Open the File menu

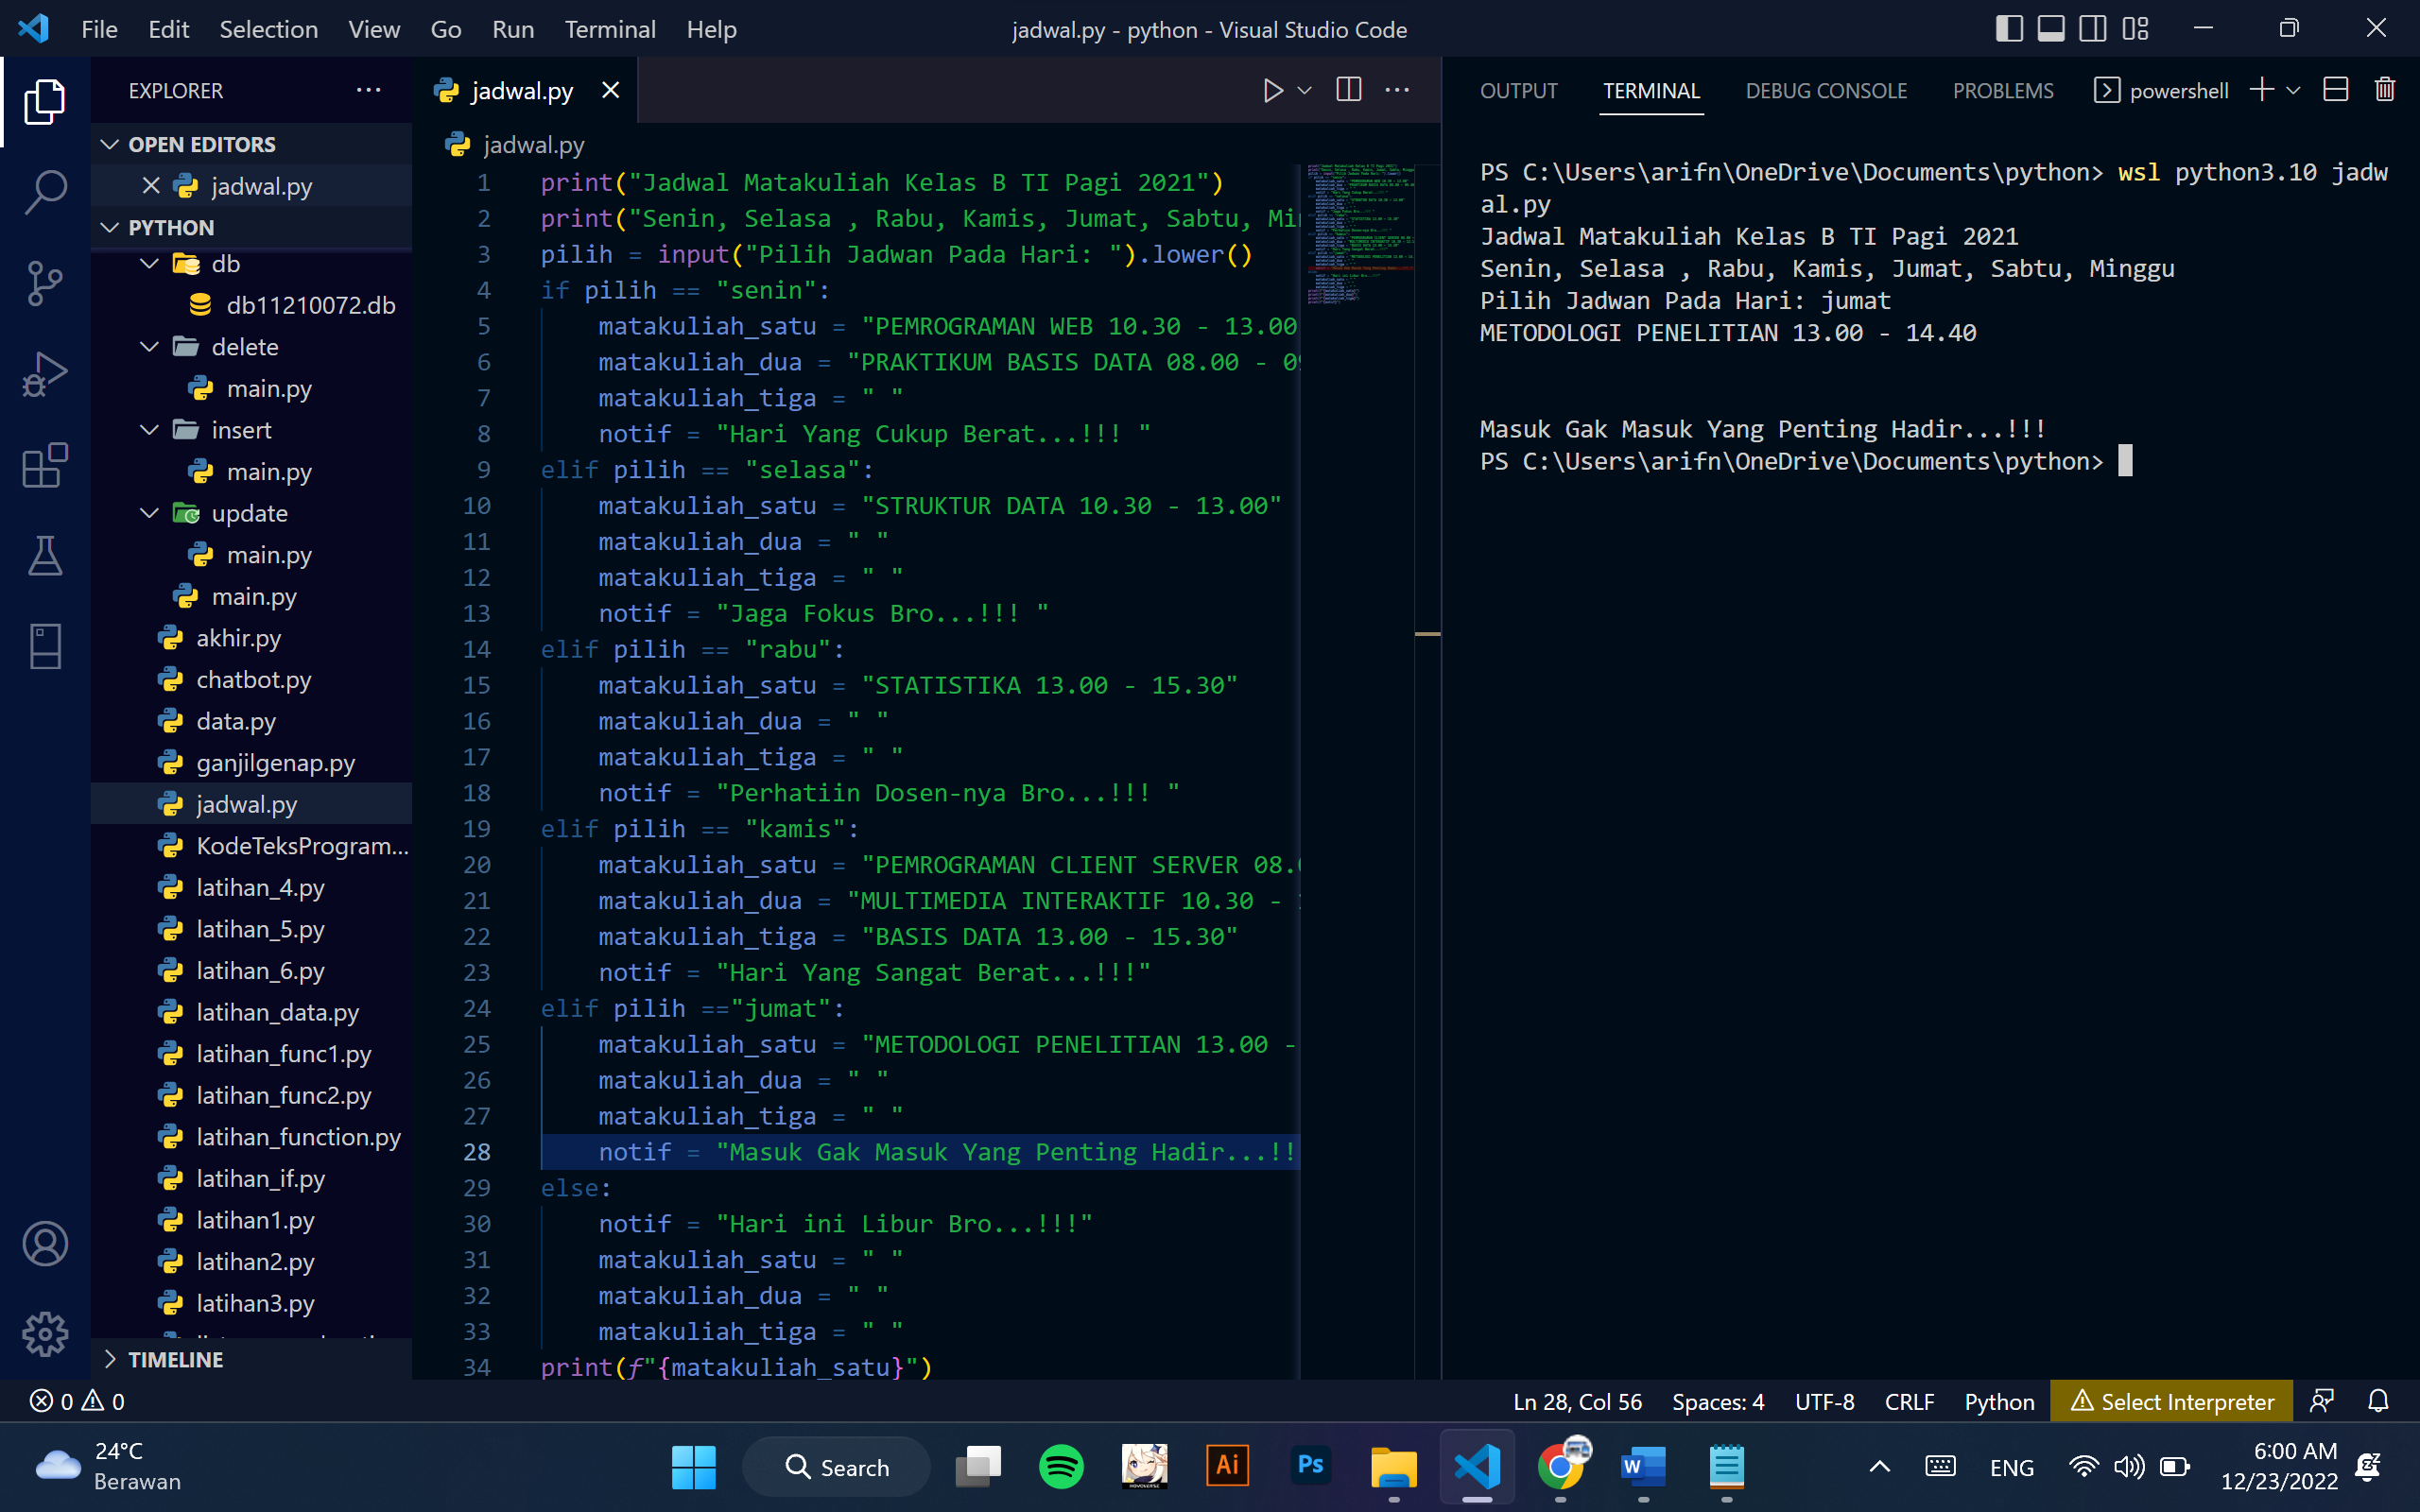(99, 29)
